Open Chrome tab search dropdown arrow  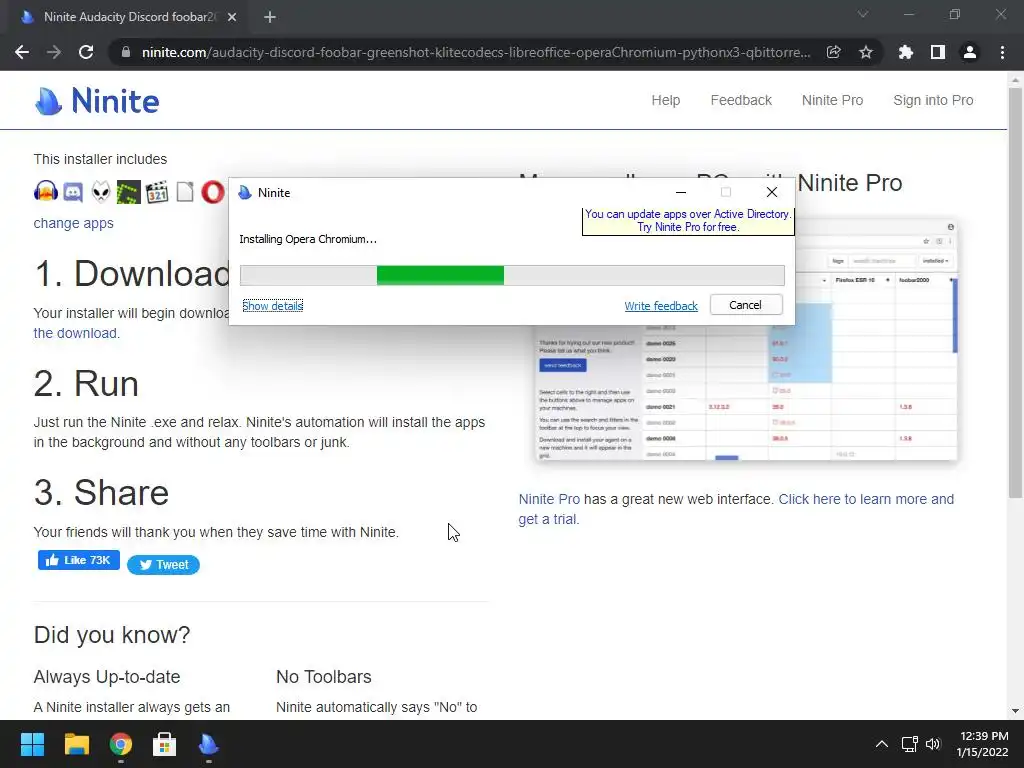[x=863, y=14]
